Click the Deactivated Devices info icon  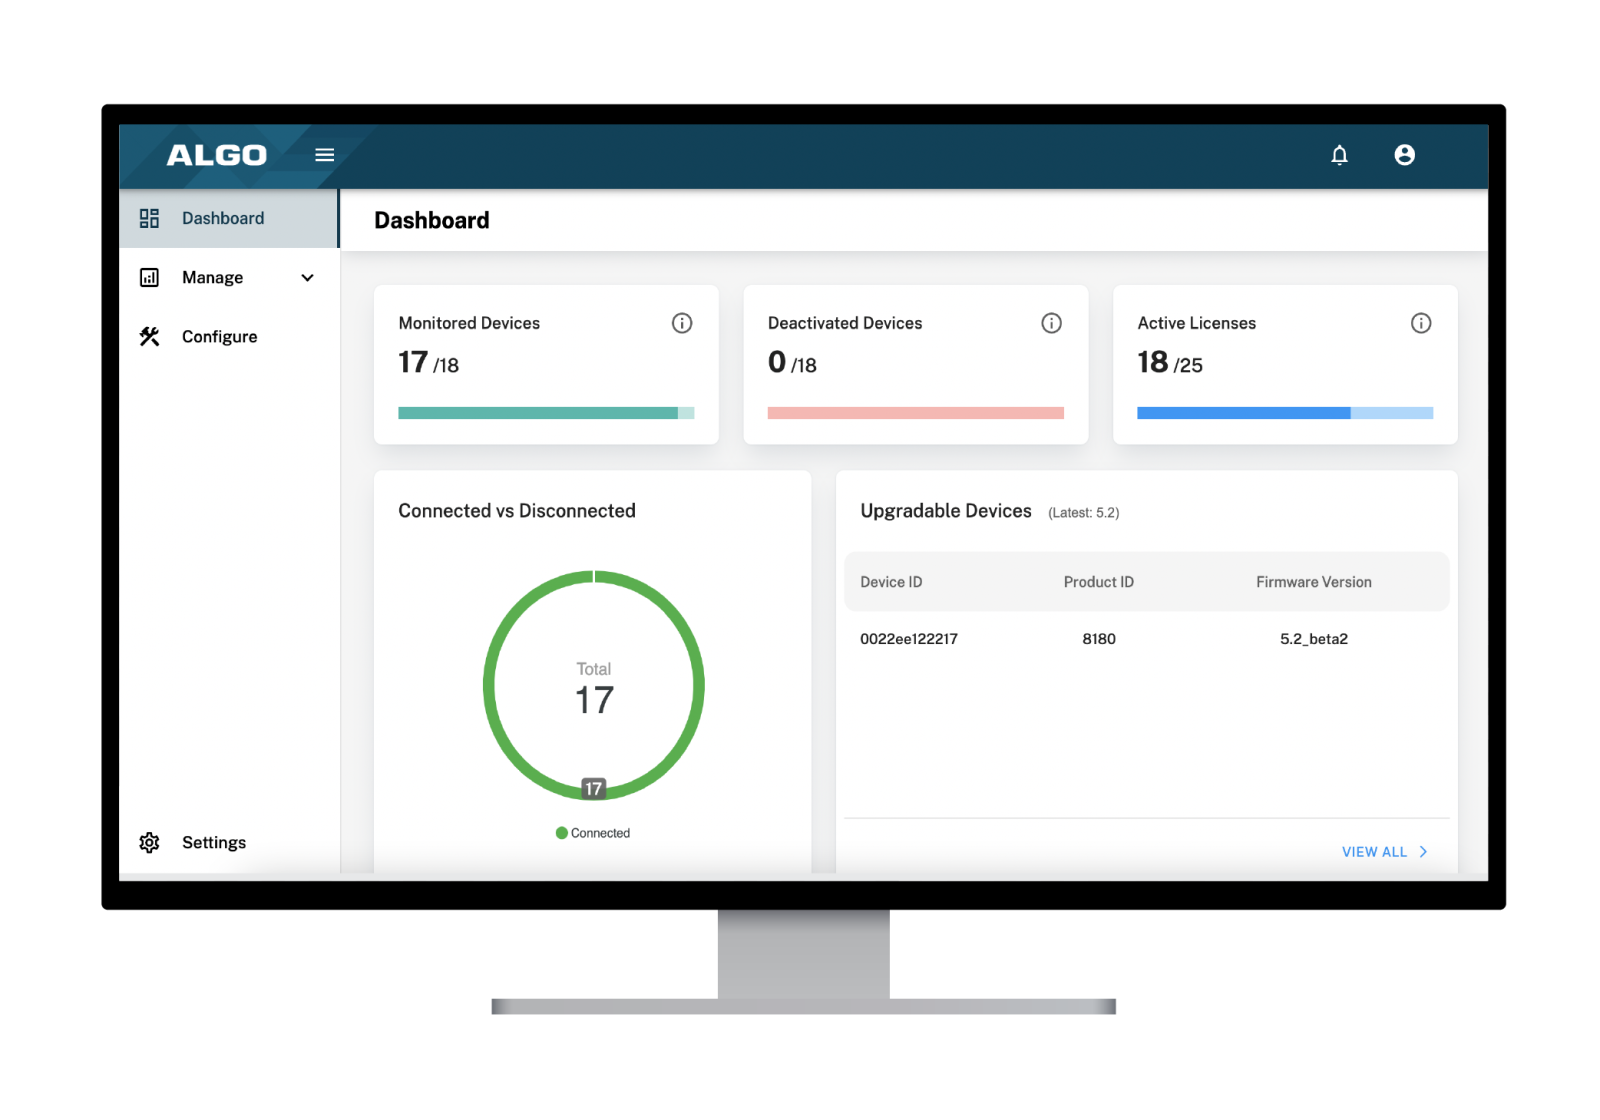(1051, 322)
